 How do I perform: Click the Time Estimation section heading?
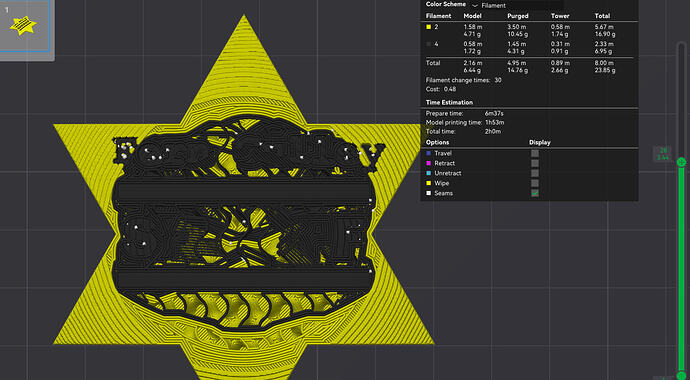pos(449,102)
